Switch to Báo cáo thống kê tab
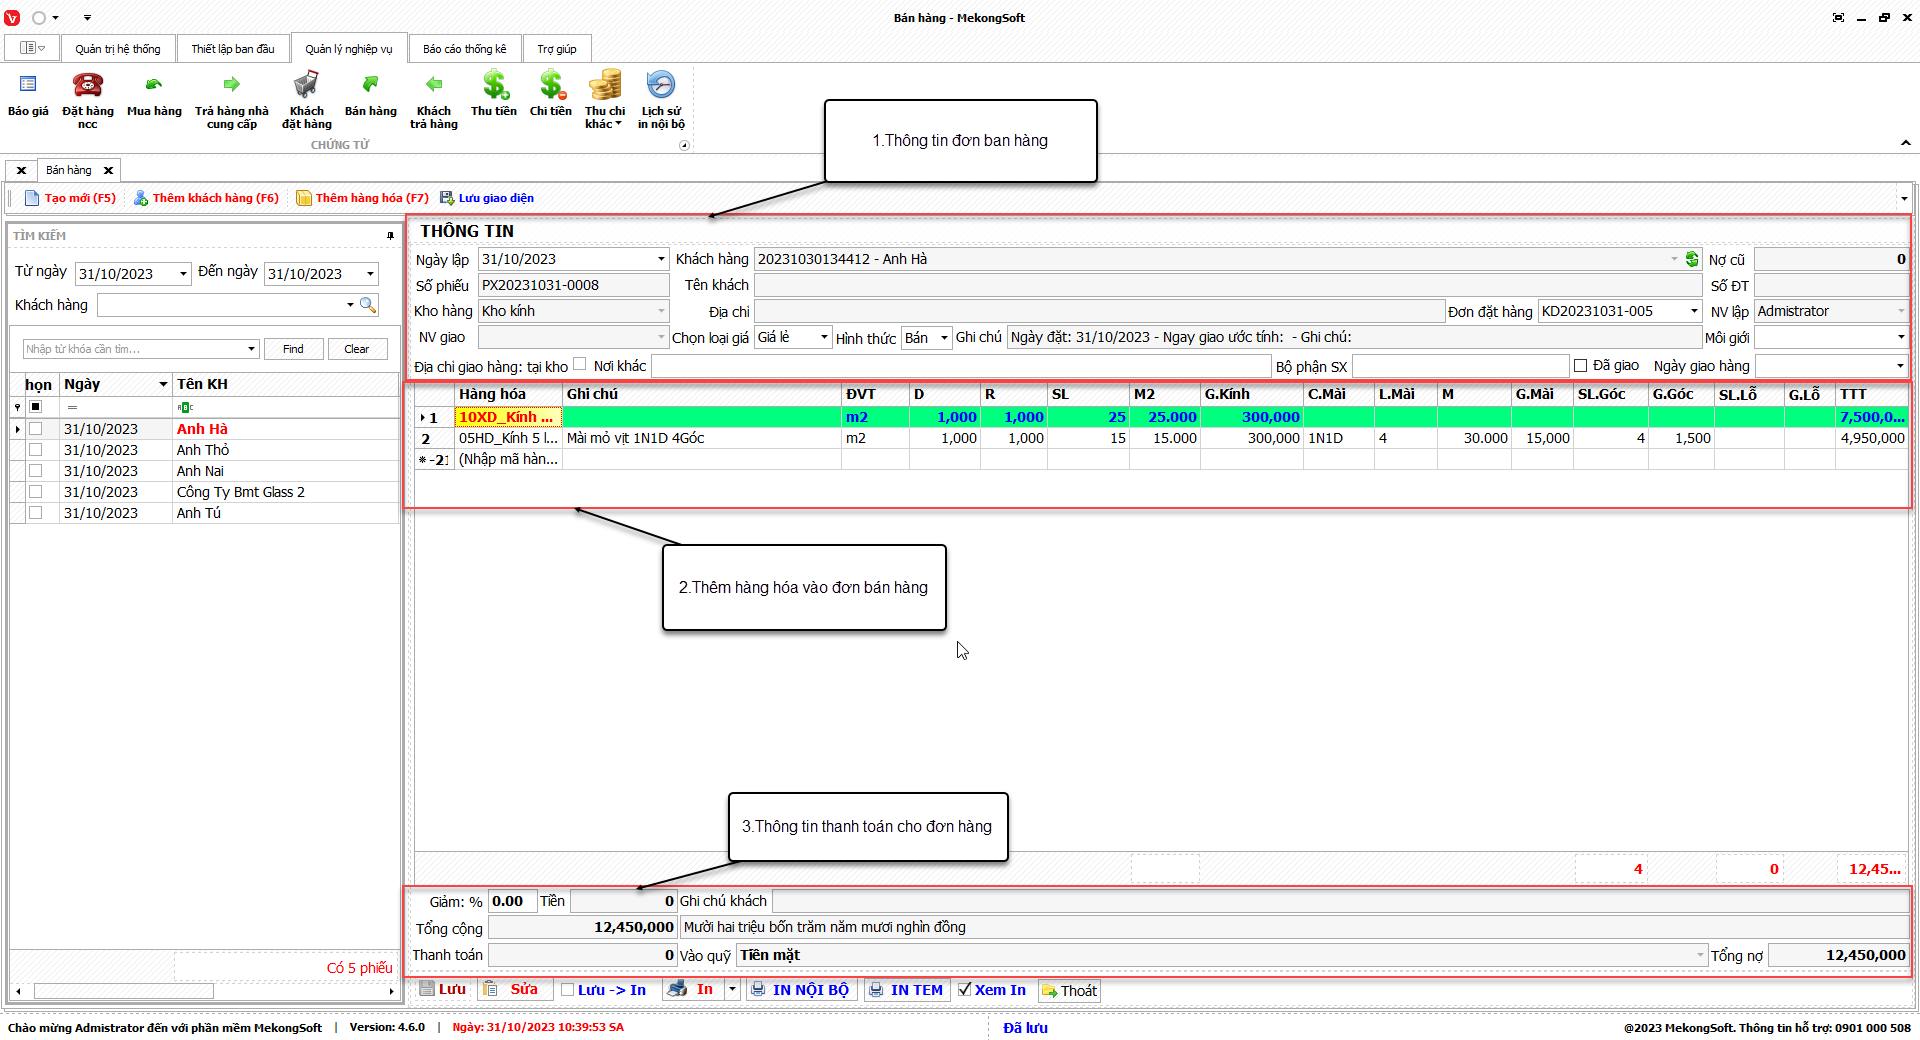This screenshot has width=1920, height=1040. click(x=465, y=49)
